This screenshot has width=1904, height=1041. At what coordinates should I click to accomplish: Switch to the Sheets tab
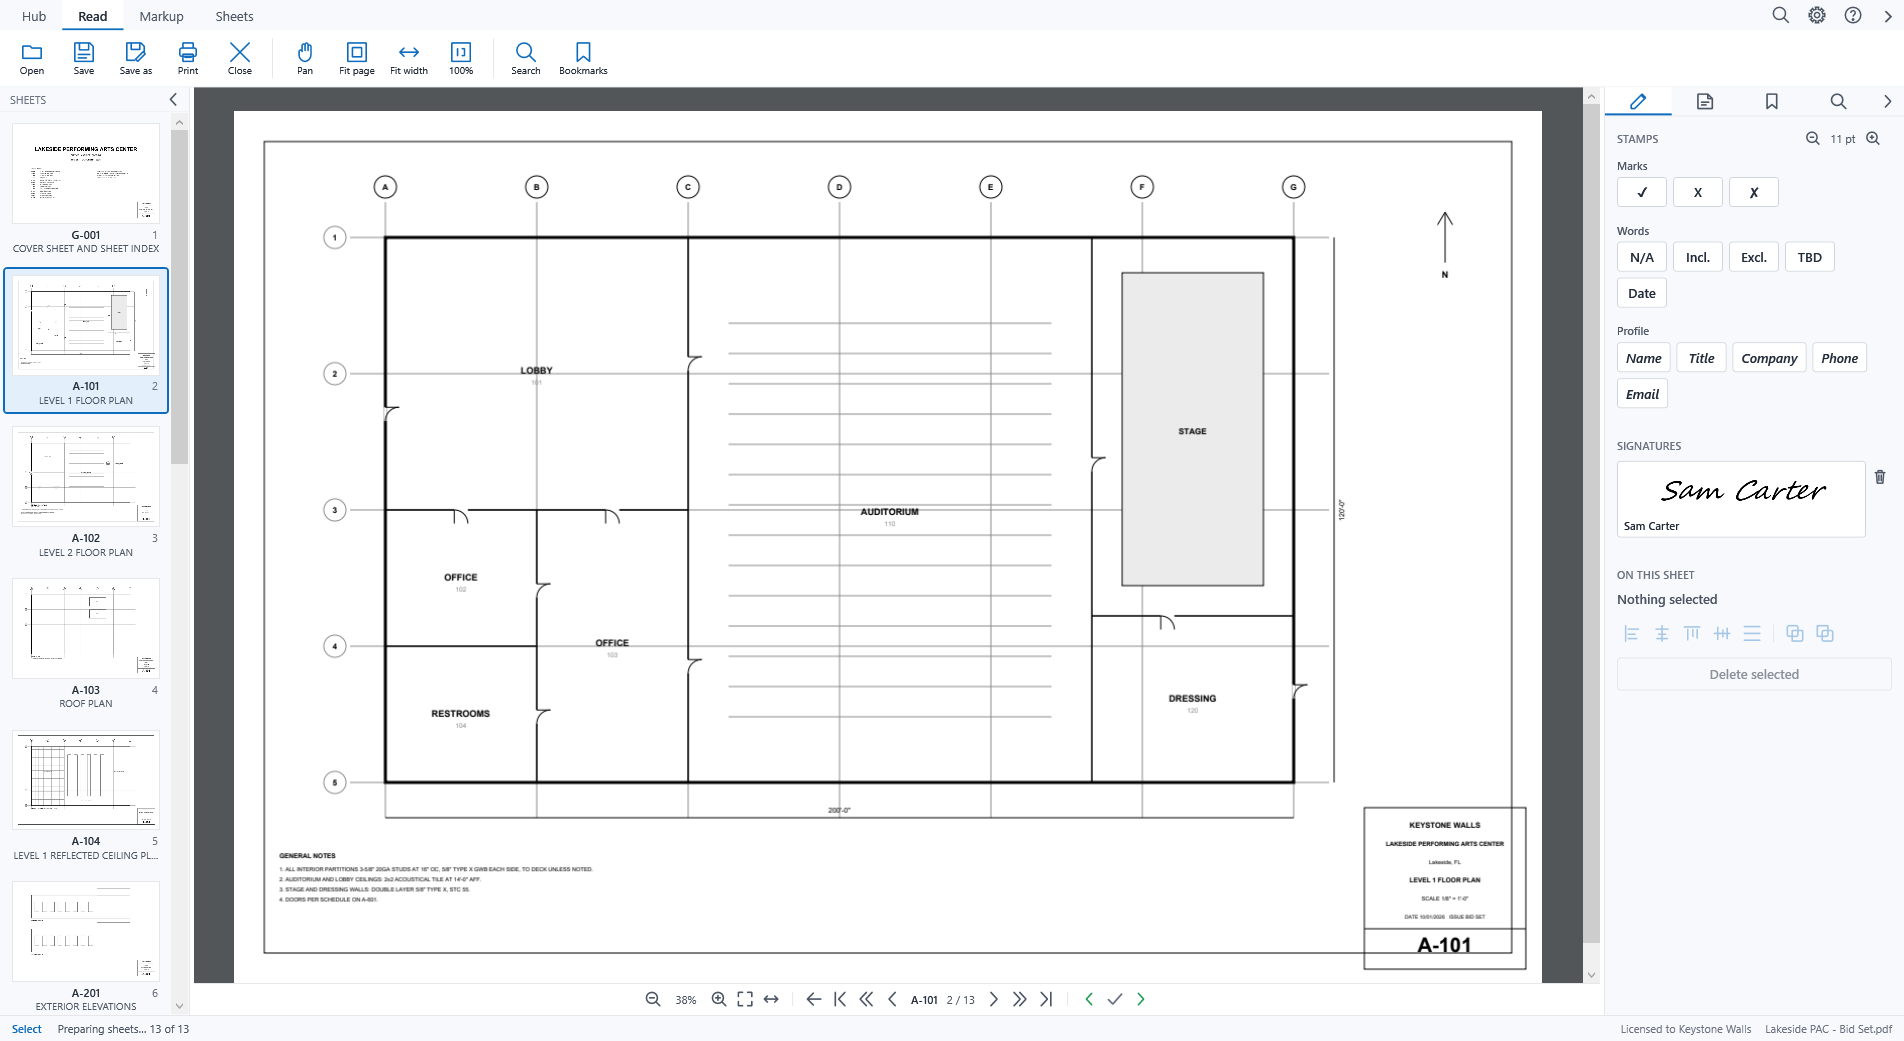234,16
